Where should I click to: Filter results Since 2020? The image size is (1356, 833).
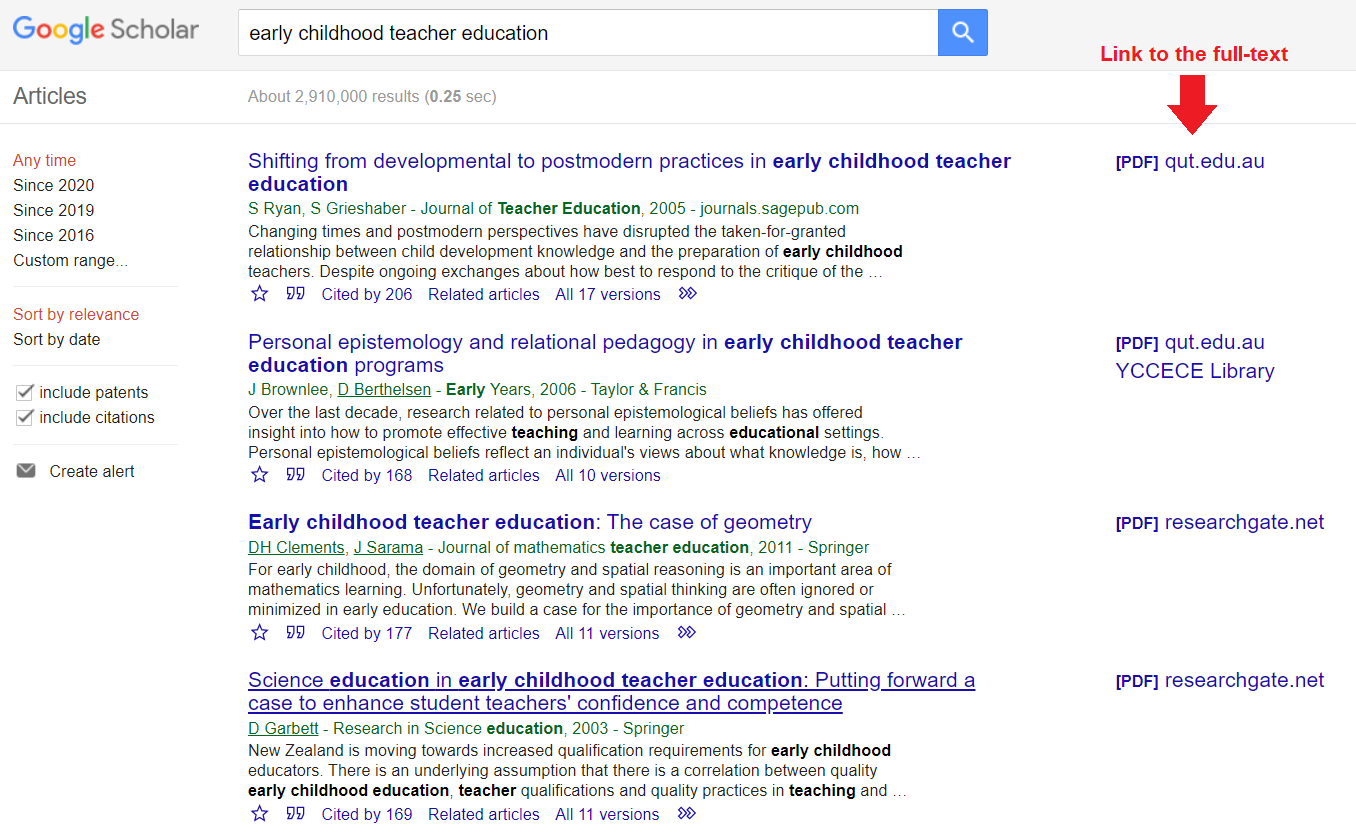[54, 185]
